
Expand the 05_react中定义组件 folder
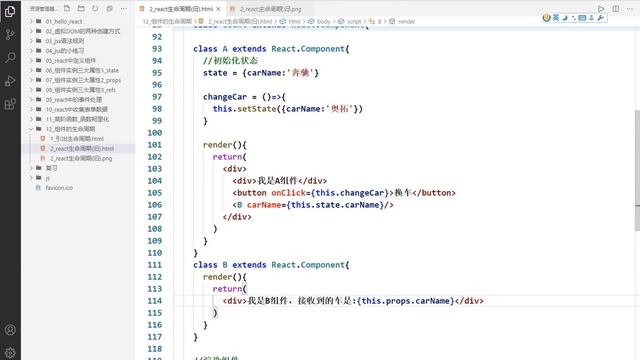(78, 60)
